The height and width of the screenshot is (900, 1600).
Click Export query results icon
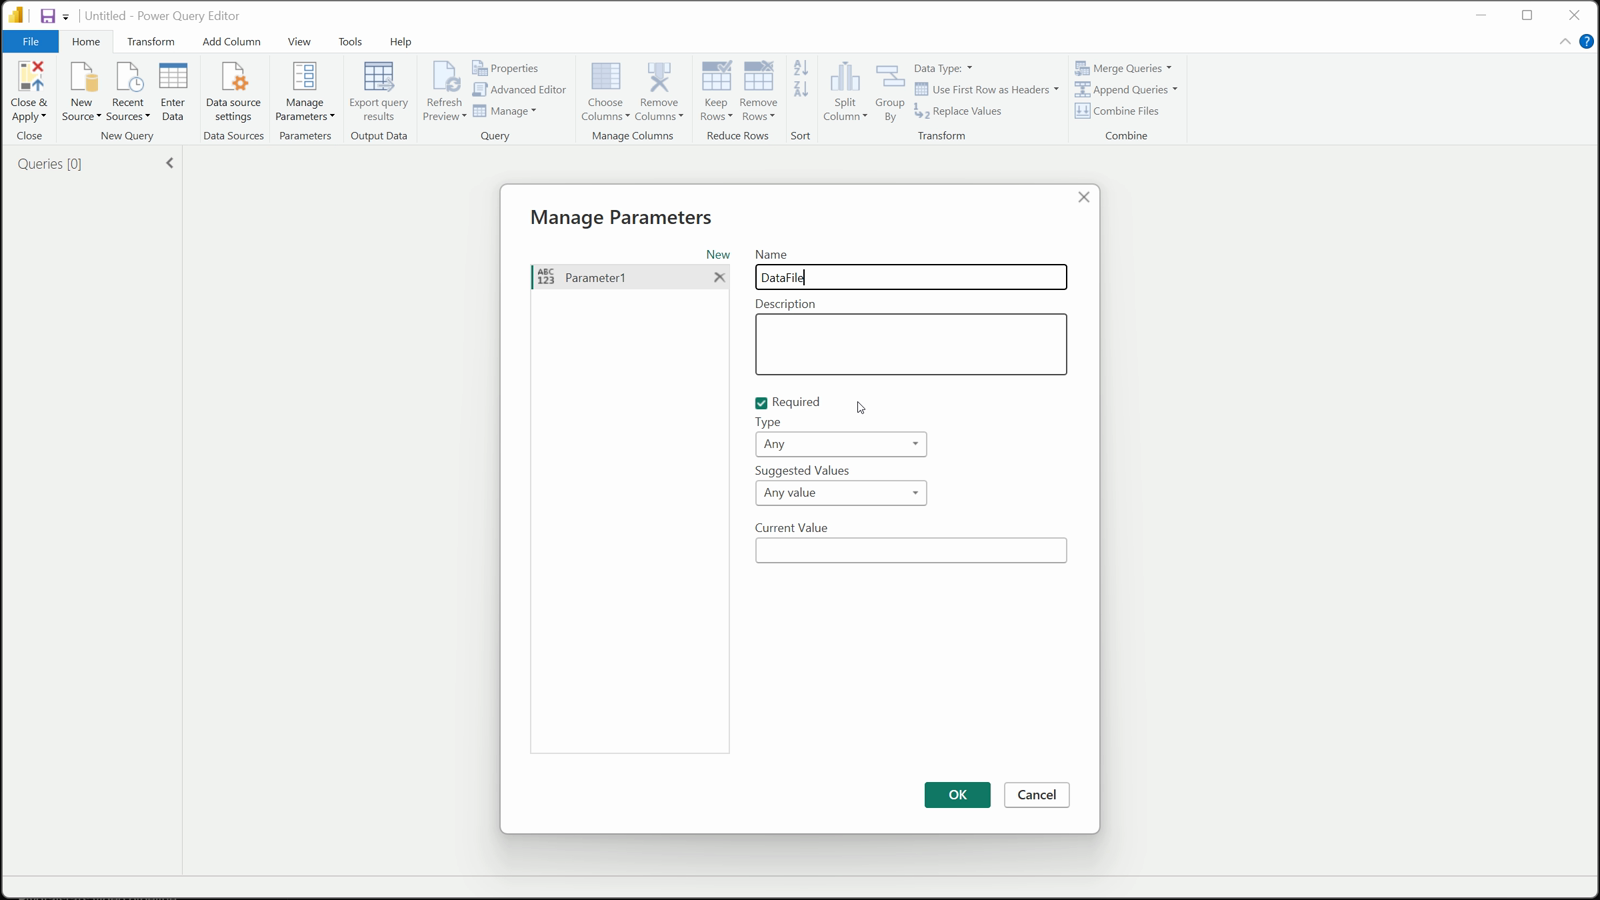379,77
